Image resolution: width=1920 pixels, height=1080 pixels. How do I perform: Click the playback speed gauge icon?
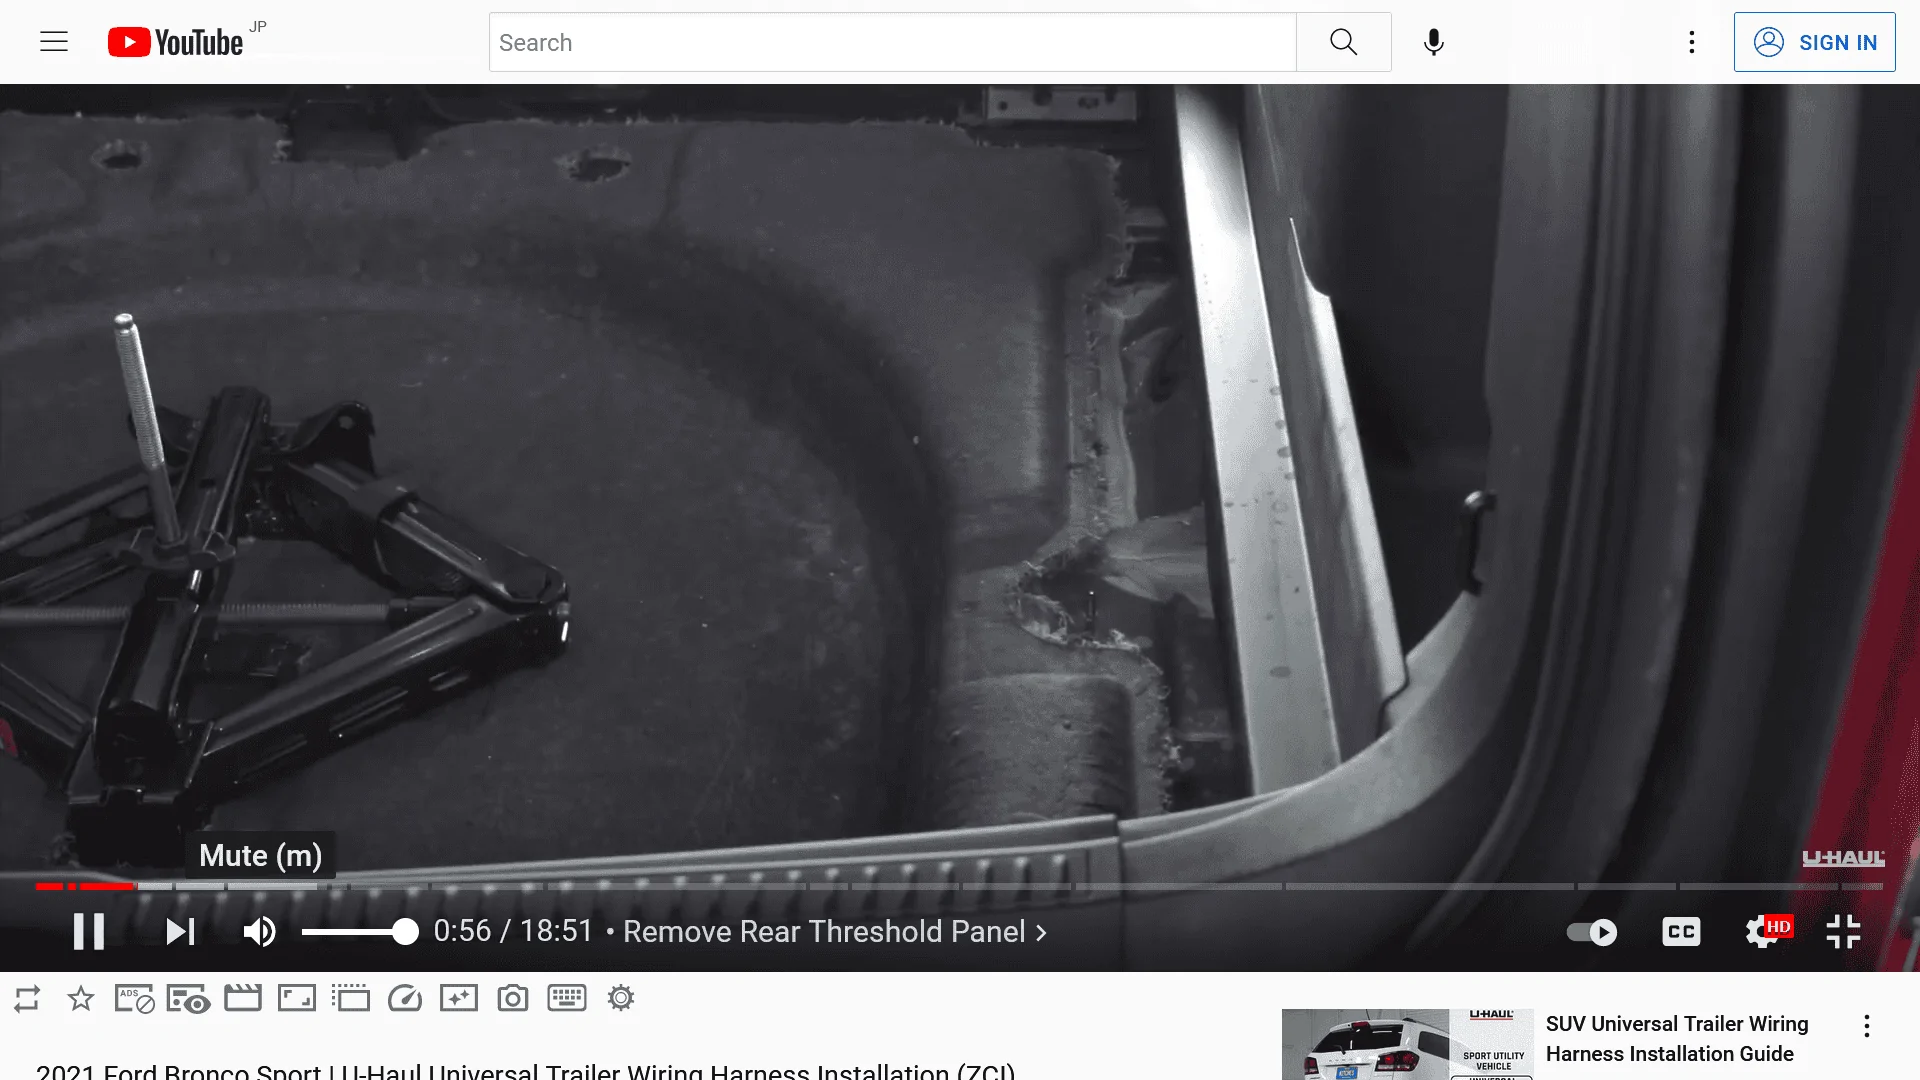pos(405,998)
